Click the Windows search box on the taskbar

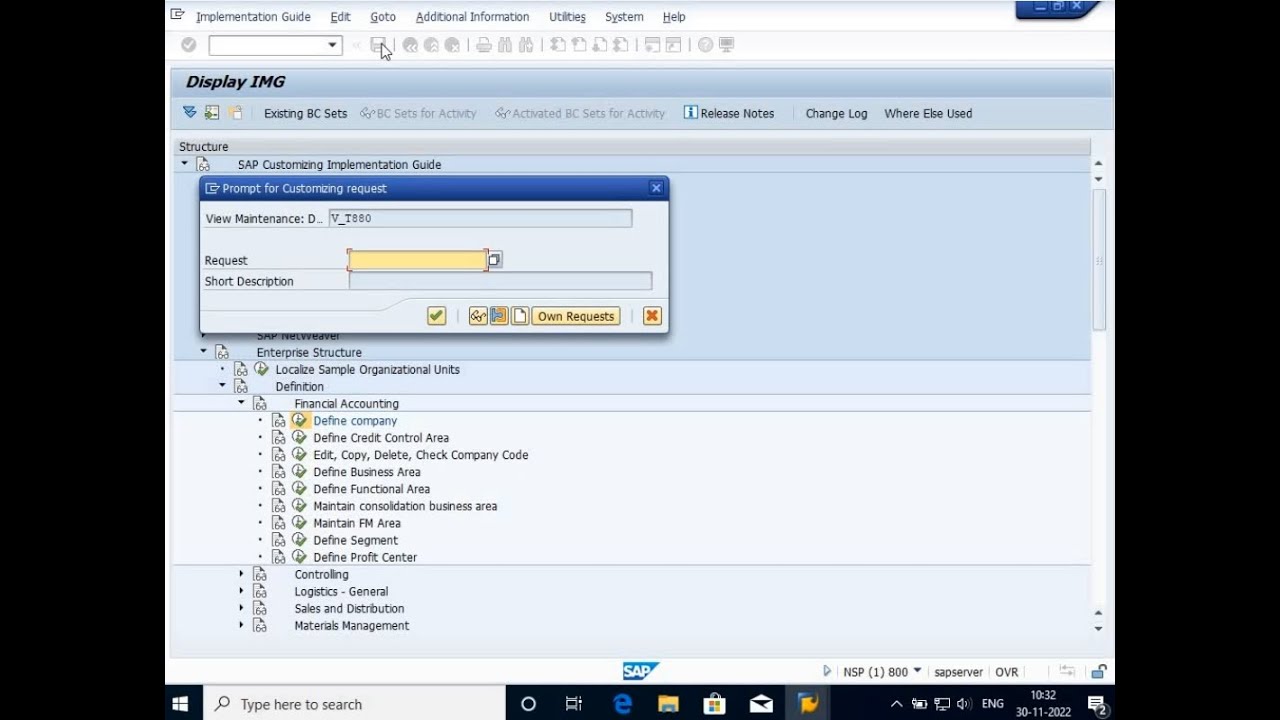[x=354, y=704]
